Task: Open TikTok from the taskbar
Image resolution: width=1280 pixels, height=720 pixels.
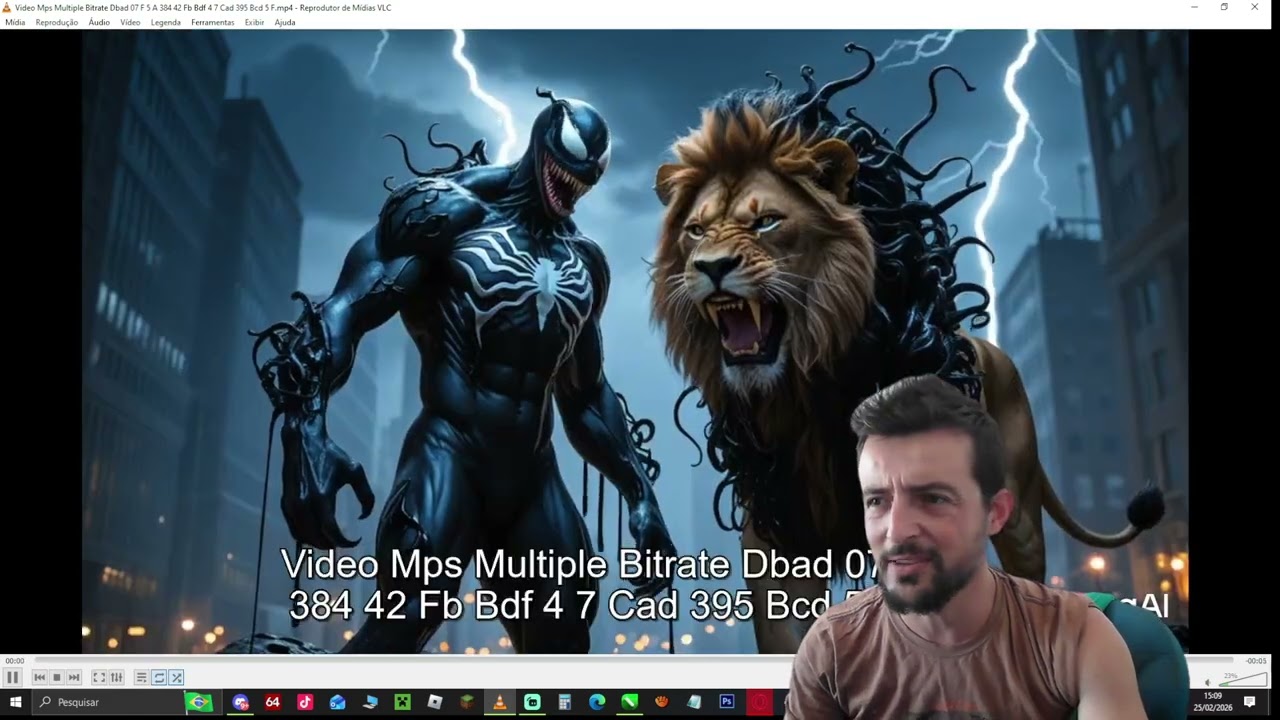Action: pyautogui.click(x=305, y=702)
